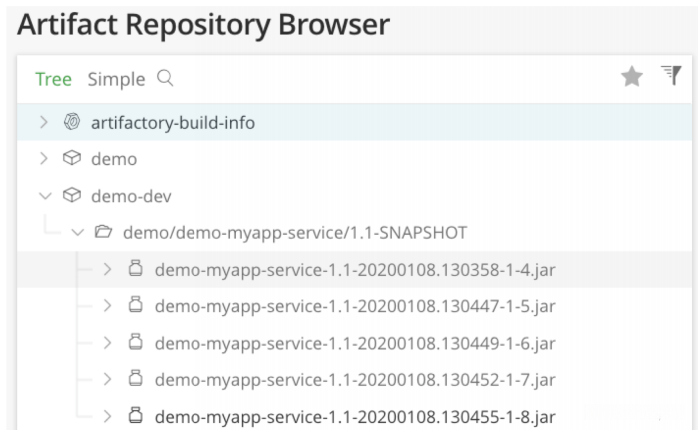Expand the demo repository node
Viewport: 698px width, 430px height.
coord(44,158)
